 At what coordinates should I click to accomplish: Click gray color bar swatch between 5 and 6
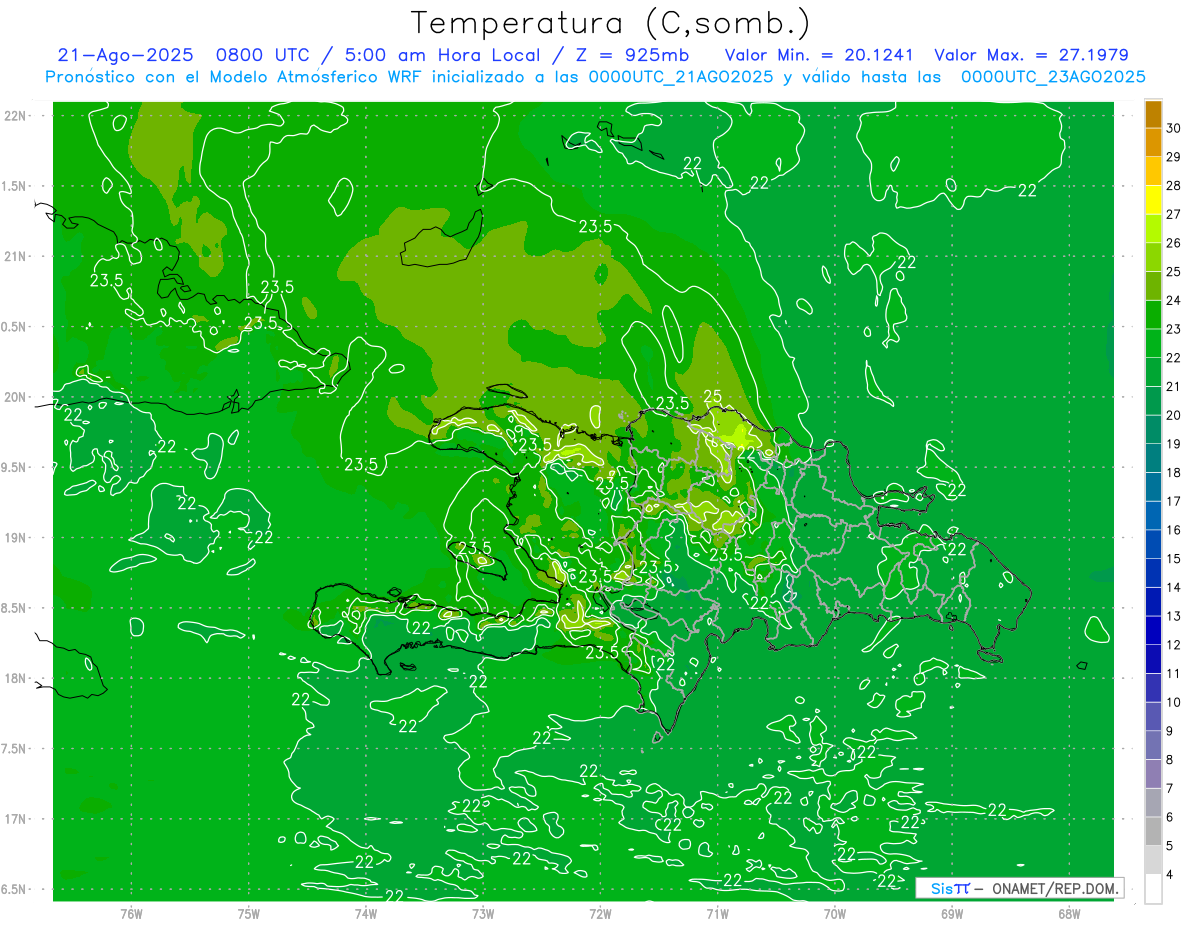coord(1153,830)
